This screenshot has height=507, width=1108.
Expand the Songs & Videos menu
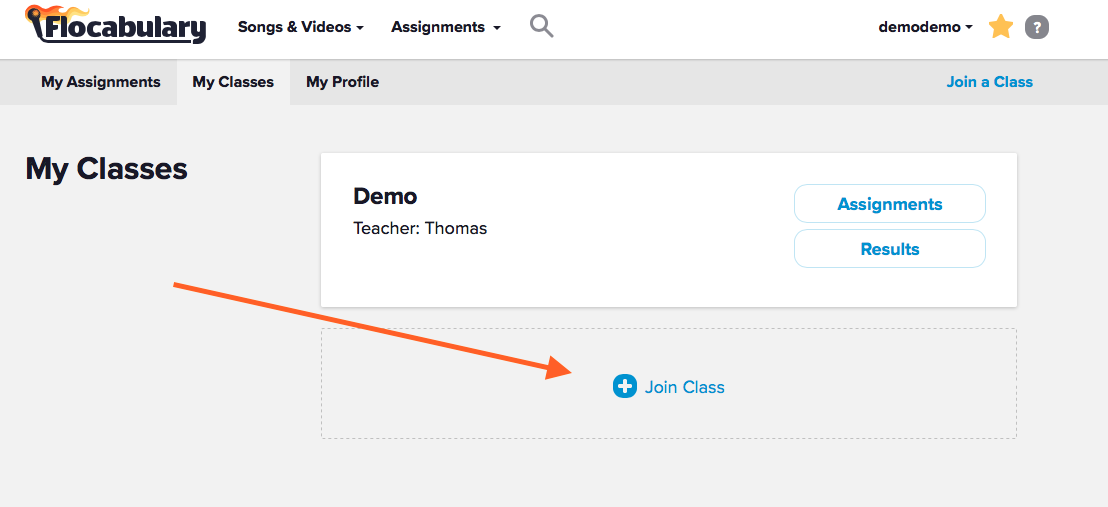(x=300, y=27)
